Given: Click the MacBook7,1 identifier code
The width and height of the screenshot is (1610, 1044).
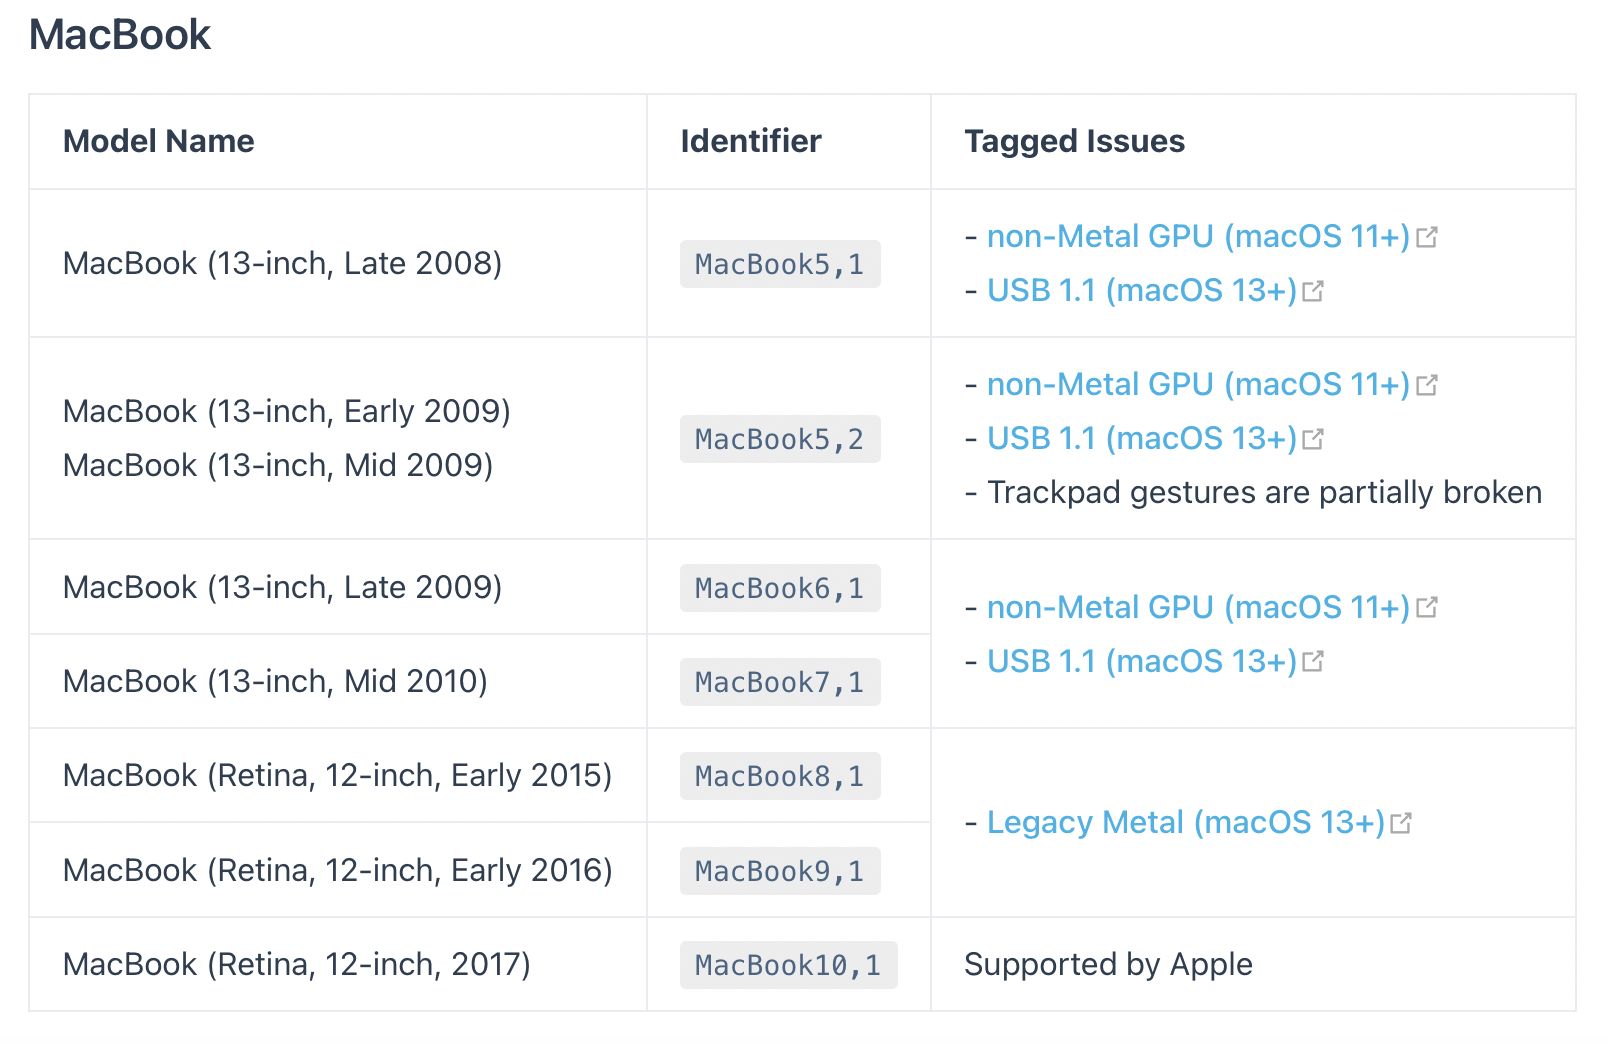Looking at the screenshot, I should coord(779,683).
